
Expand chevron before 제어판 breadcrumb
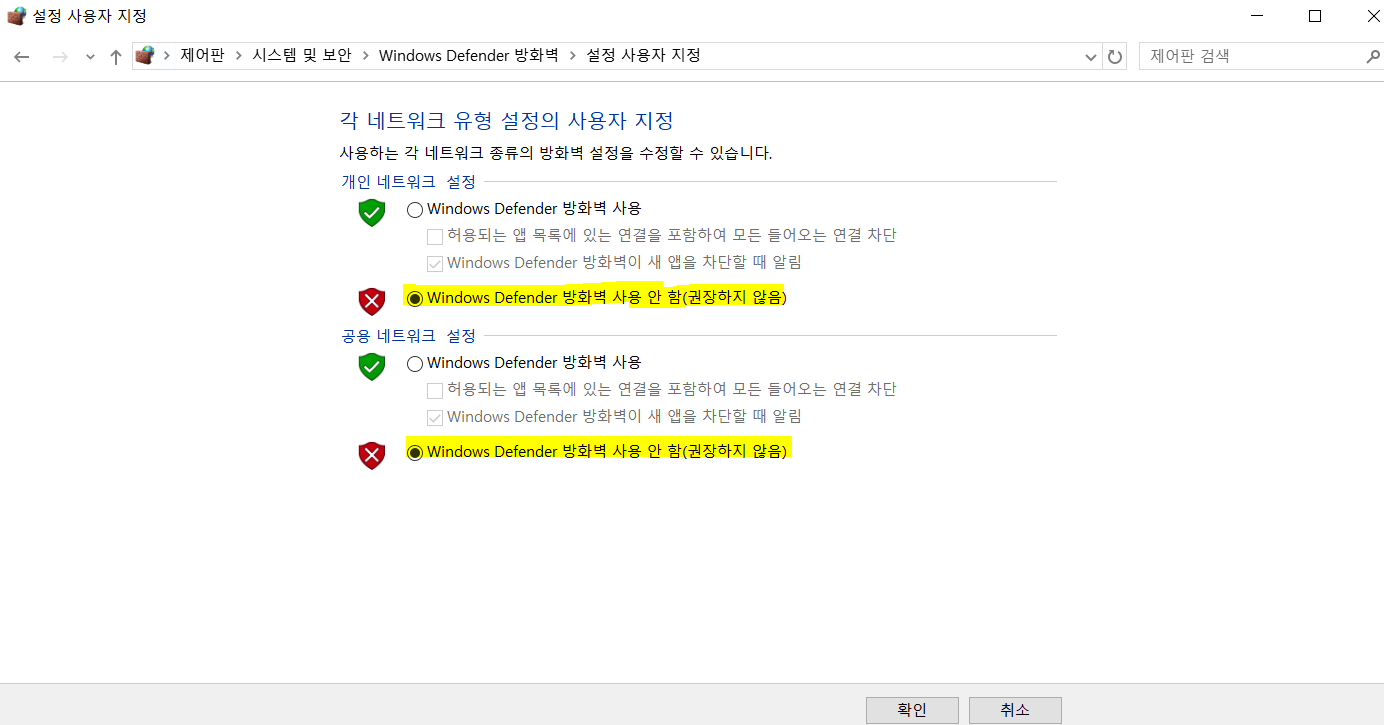coord(167,56)
